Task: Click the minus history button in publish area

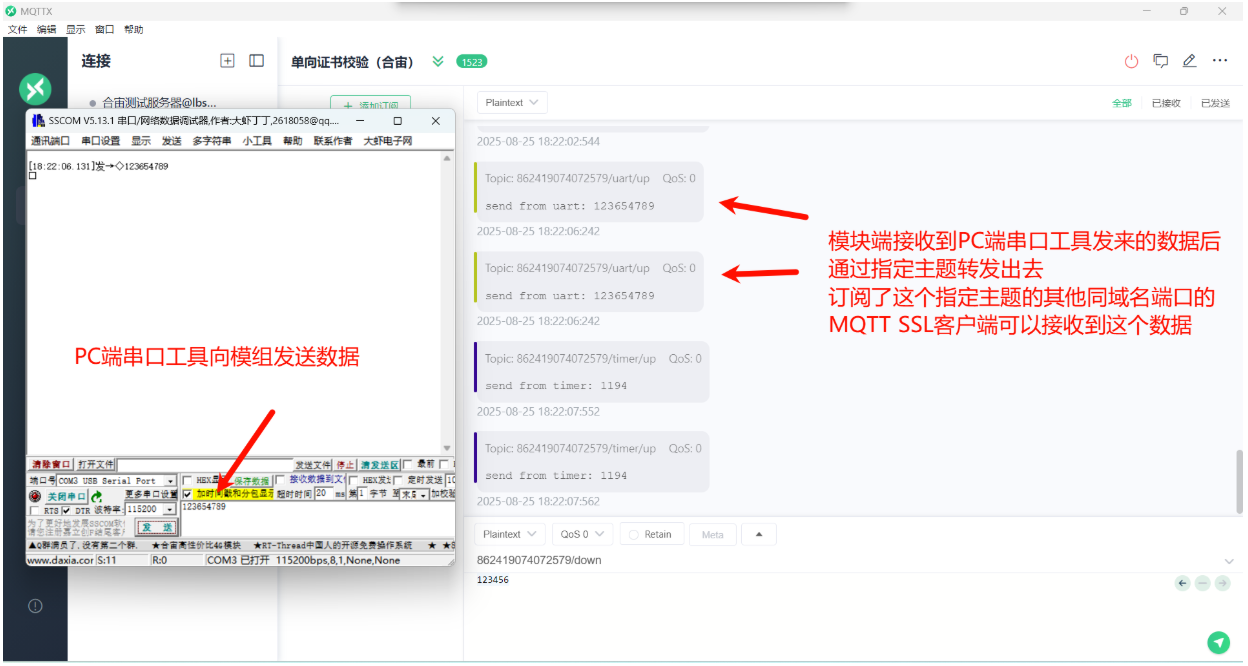Action: [1203, 583]
